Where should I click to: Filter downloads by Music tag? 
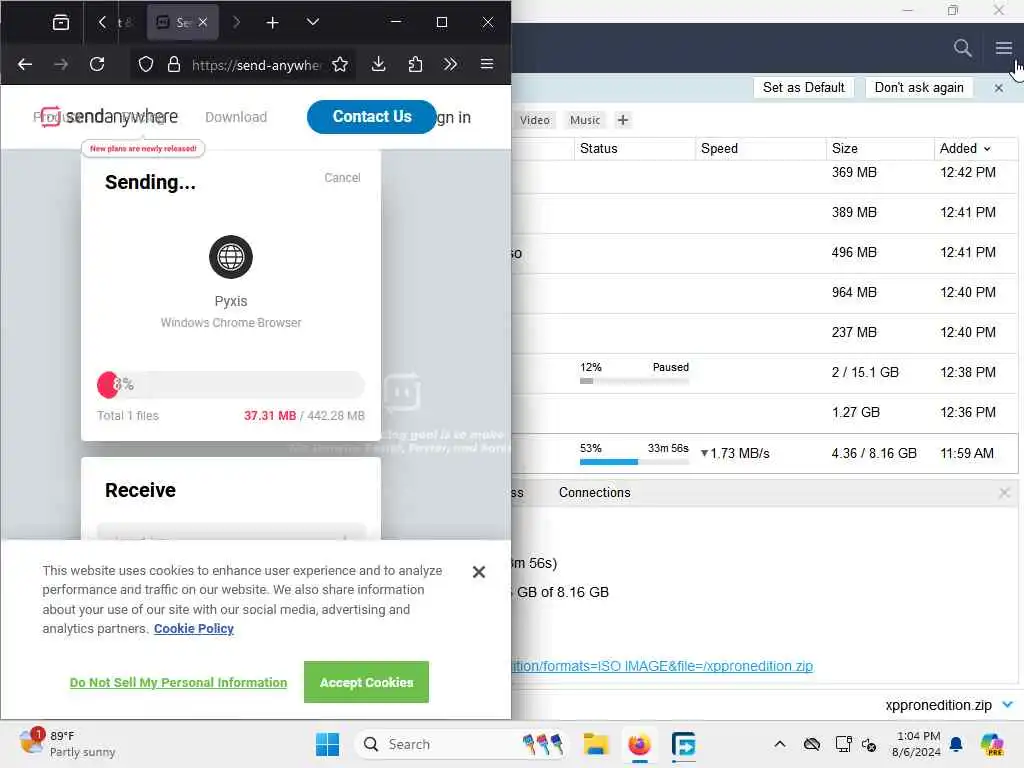[x=584, y=120]
